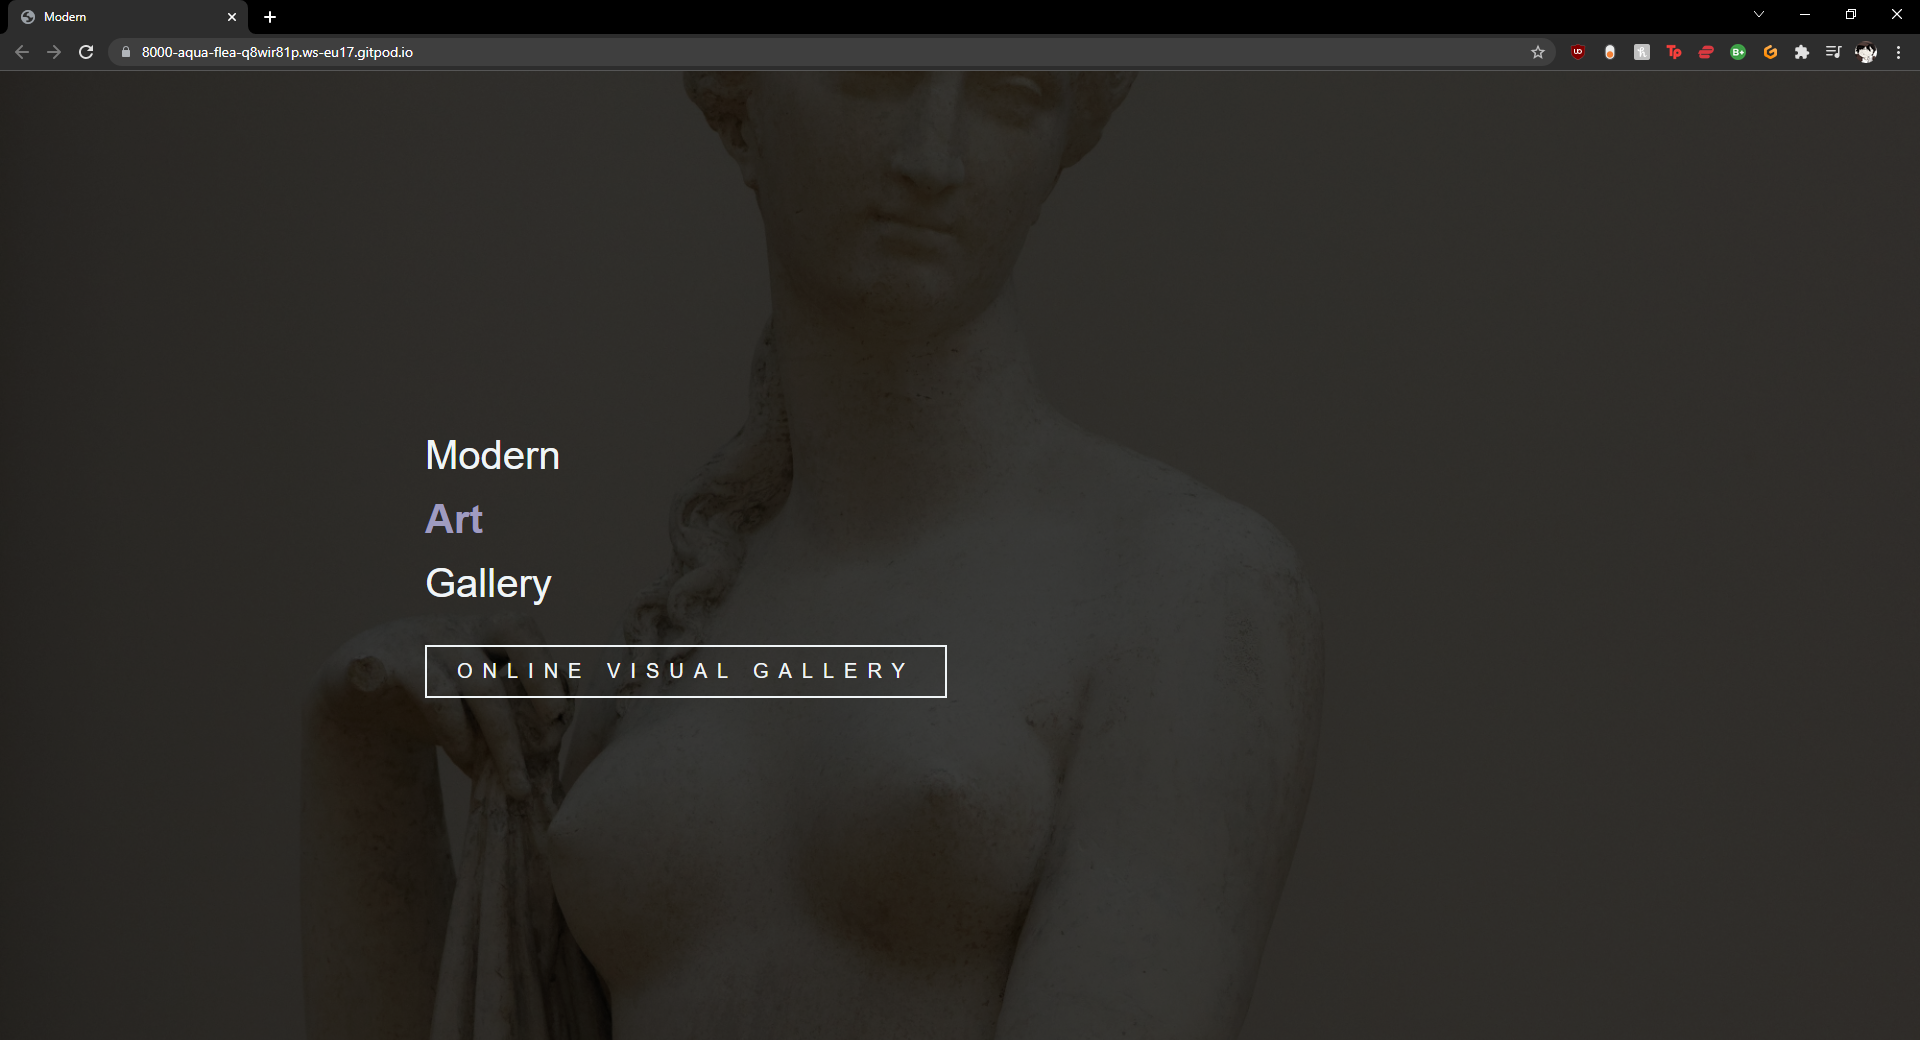Open the Extensions puzzle-piece menu
This screenshot has width=1920, height=1040.
click(1802, 52)
